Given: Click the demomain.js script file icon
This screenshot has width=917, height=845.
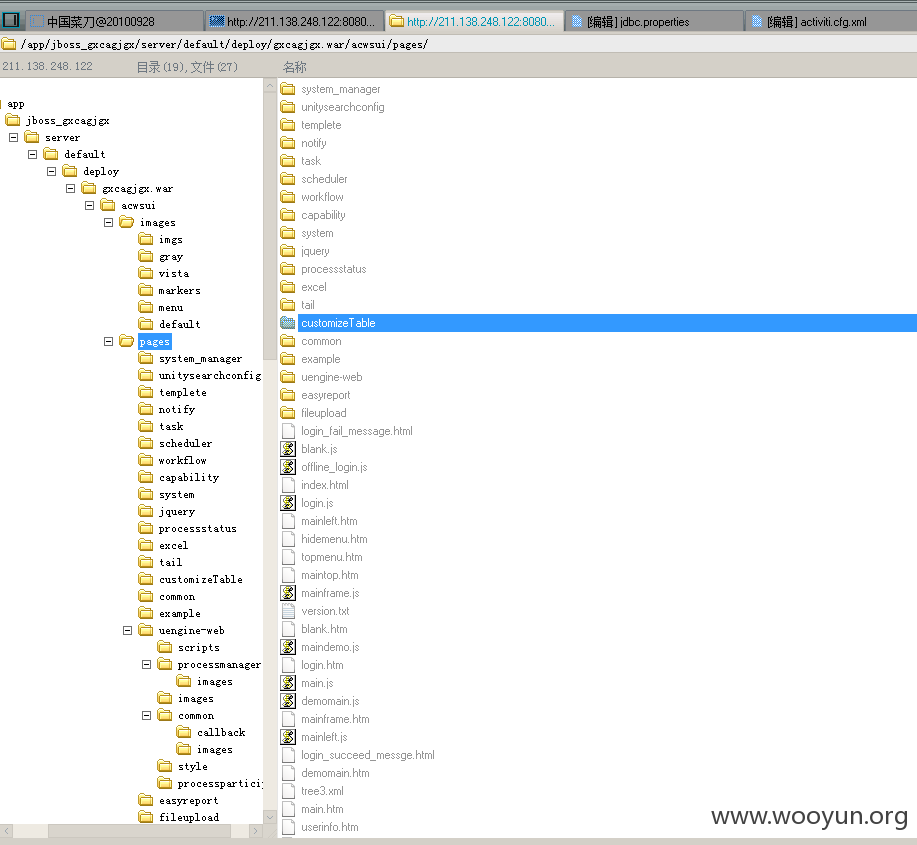Looking at the screenshot, I should pyautogui.click(x=288, y=701).
